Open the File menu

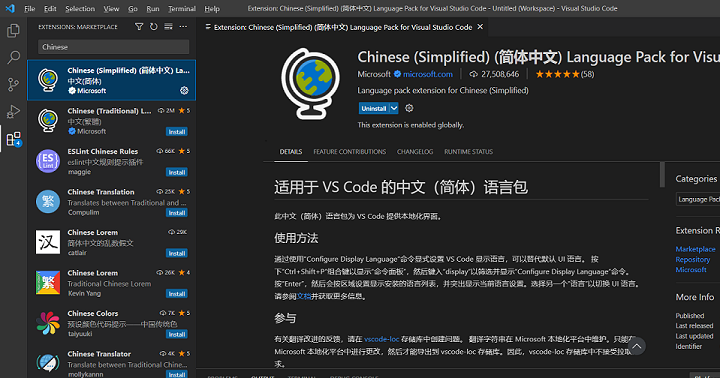(x=29, y=8)
